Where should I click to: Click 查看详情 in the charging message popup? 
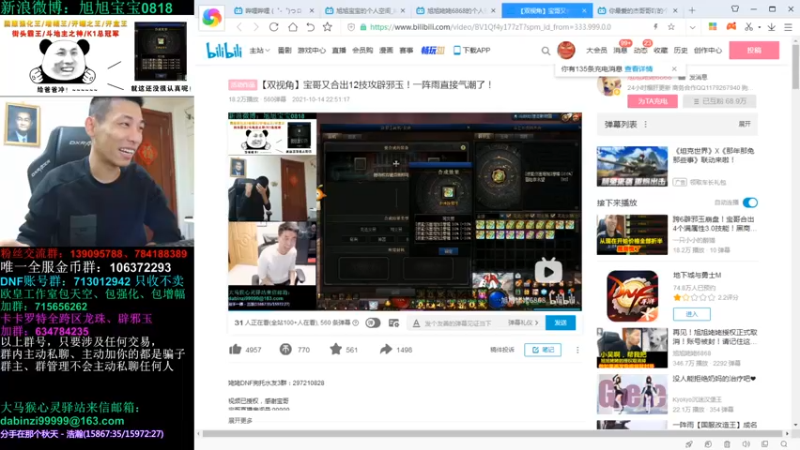point(638,69)
